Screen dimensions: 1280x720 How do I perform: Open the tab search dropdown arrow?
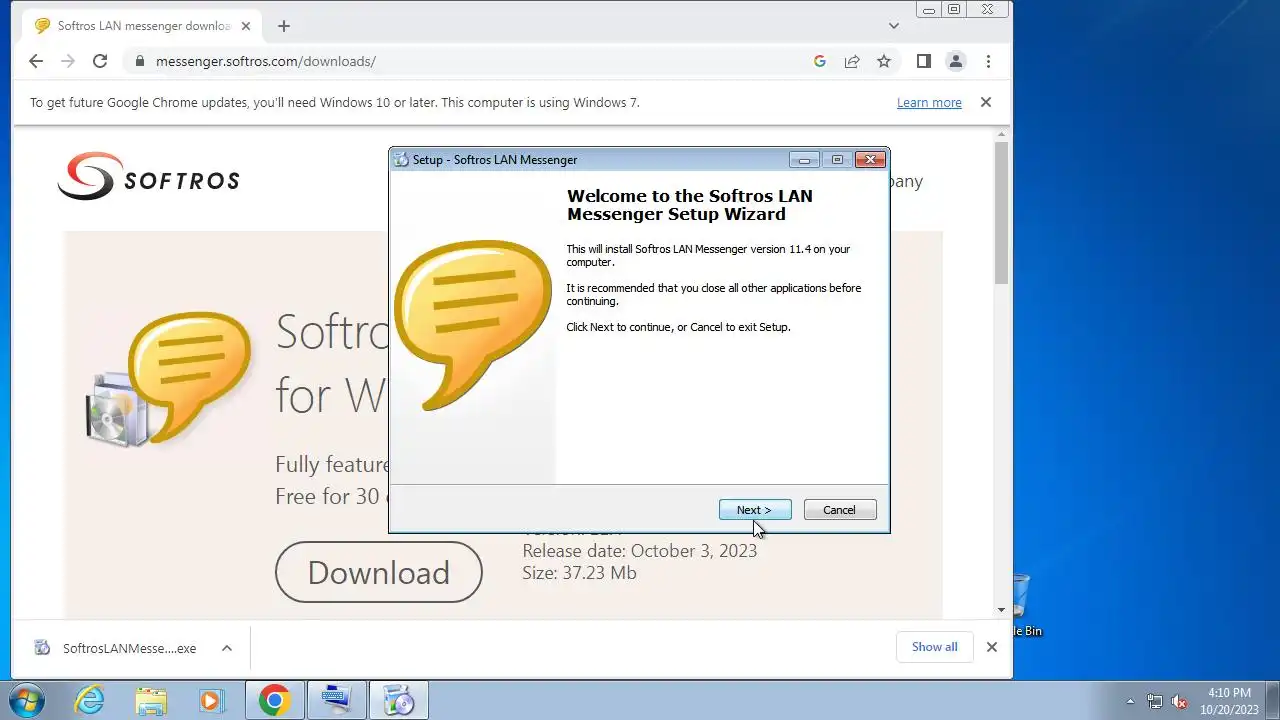pos(894,26)
